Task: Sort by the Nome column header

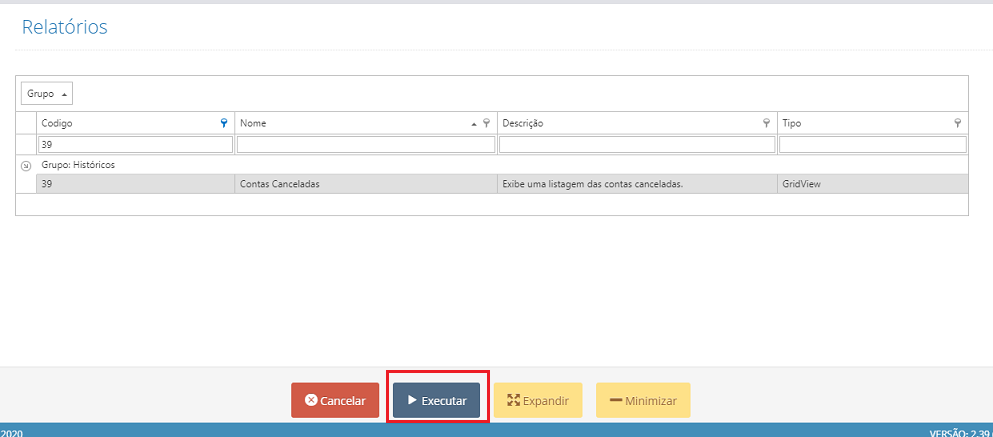Action: [x=365, y=124]
